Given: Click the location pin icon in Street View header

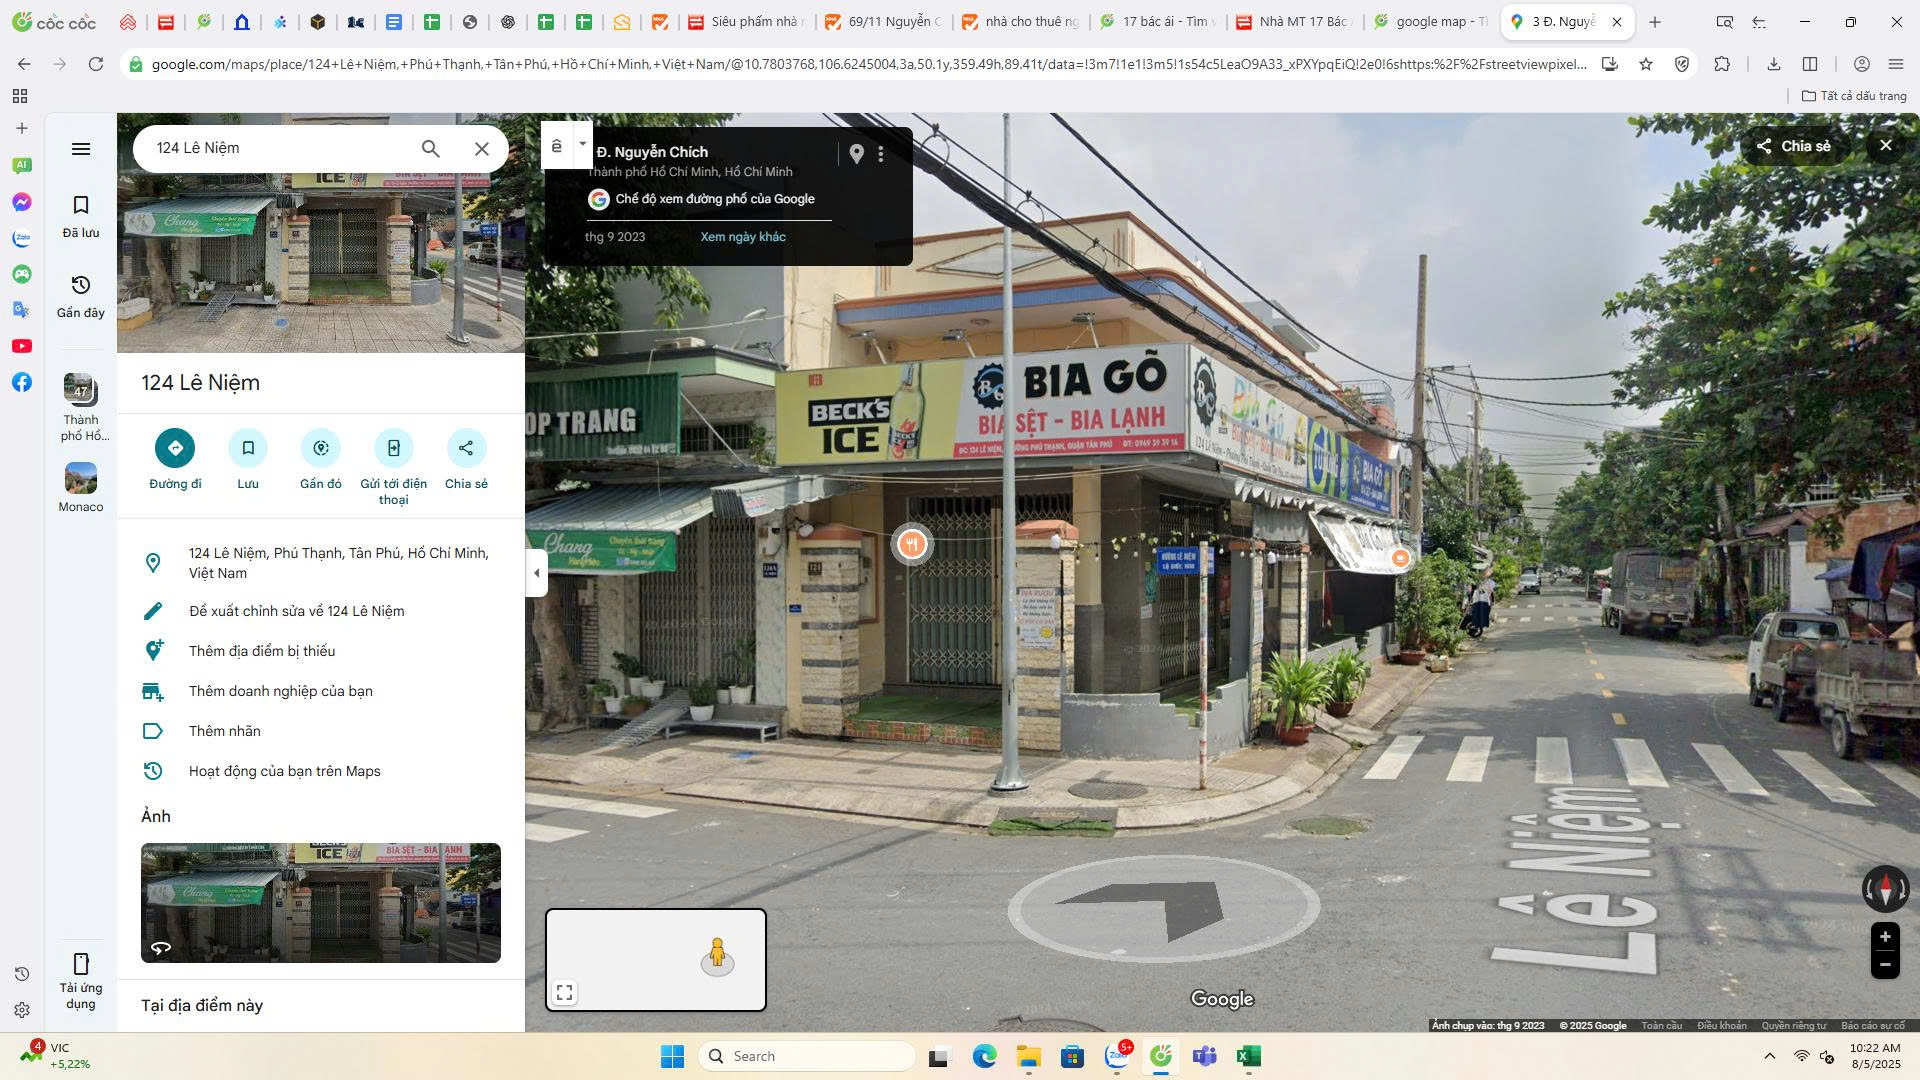Looking at the screenshot, I should click(x=856, y=154).
